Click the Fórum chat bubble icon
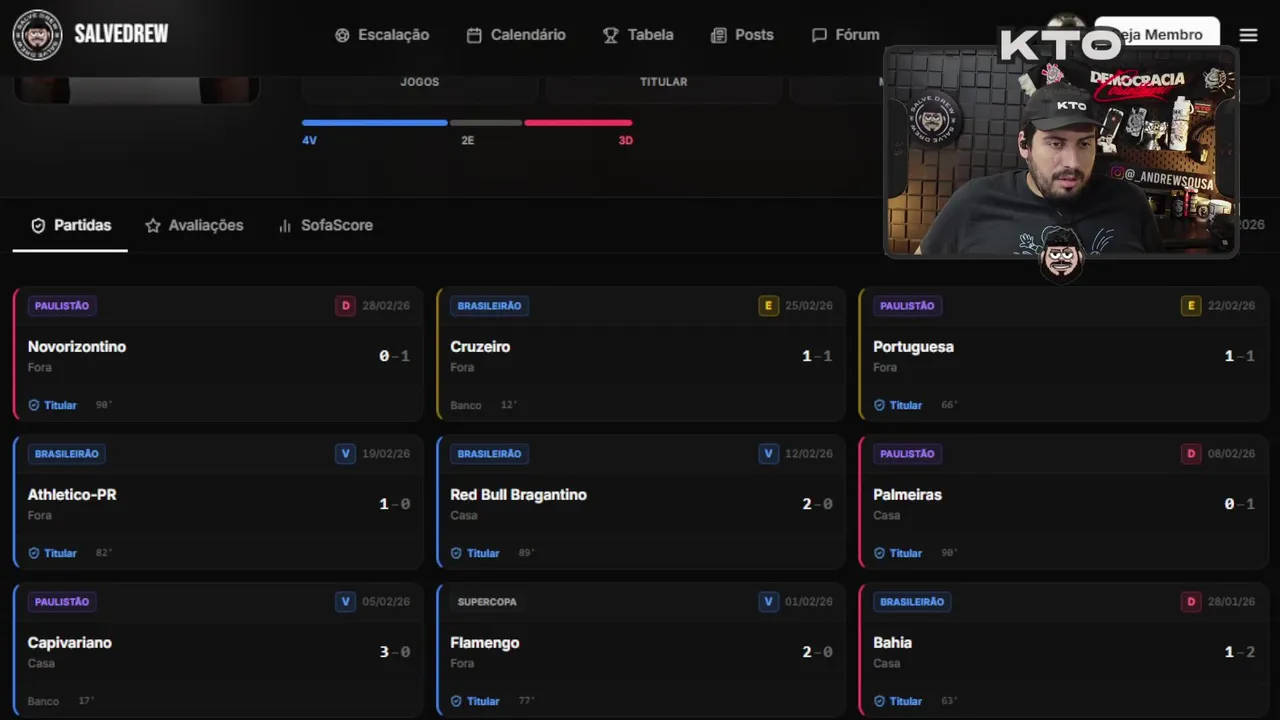Image resolution: width=1280 pixels, height=720 pixels. coord(819,35)
